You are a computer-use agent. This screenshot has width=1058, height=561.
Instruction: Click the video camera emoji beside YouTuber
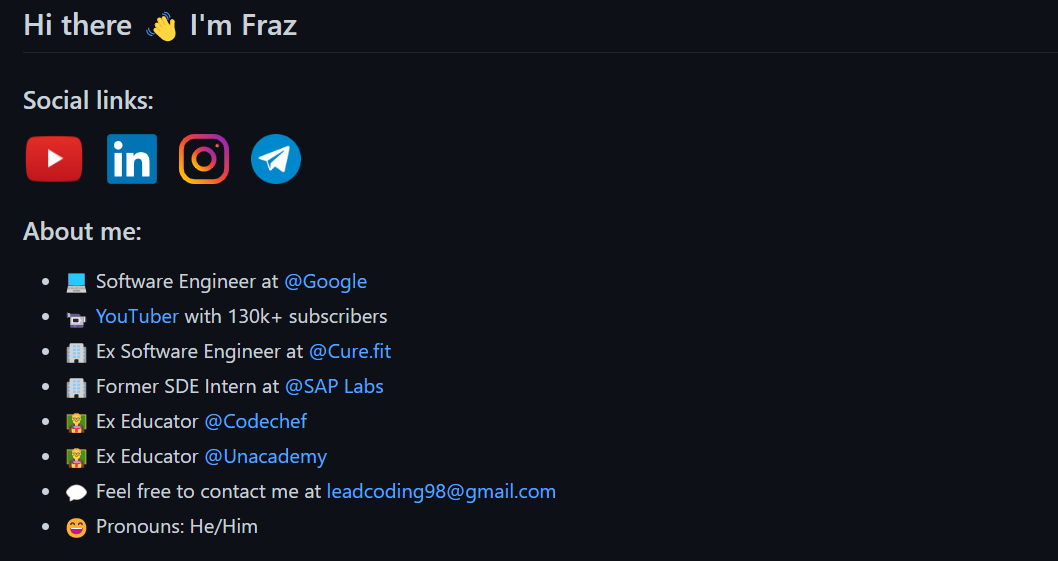[x=76, y=318]
